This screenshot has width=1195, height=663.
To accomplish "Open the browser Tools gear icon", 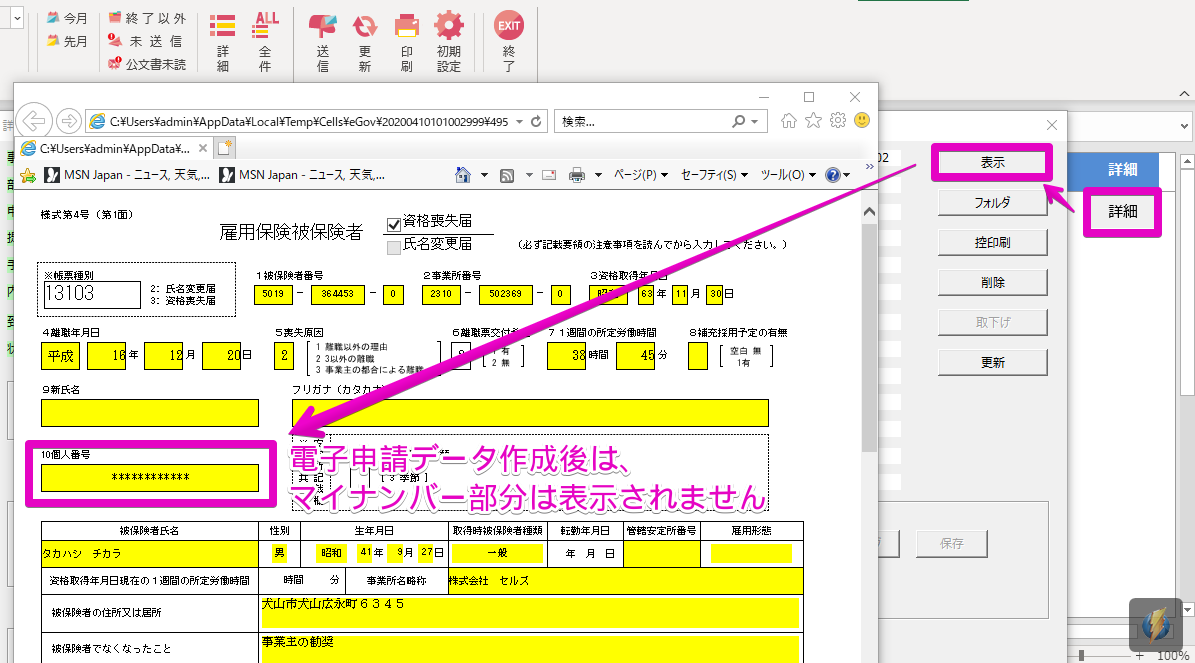I will click(x=838, y=120).
